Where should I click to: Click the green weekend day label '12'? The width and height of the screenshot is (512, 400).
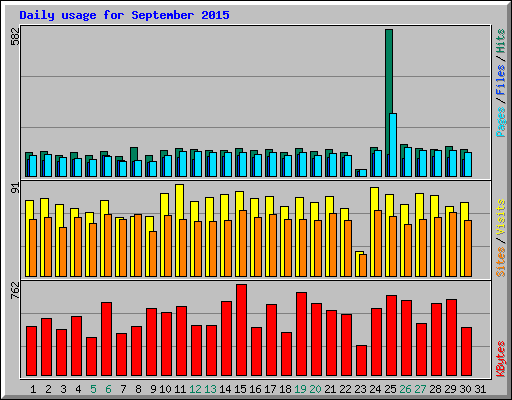[195, 389]
